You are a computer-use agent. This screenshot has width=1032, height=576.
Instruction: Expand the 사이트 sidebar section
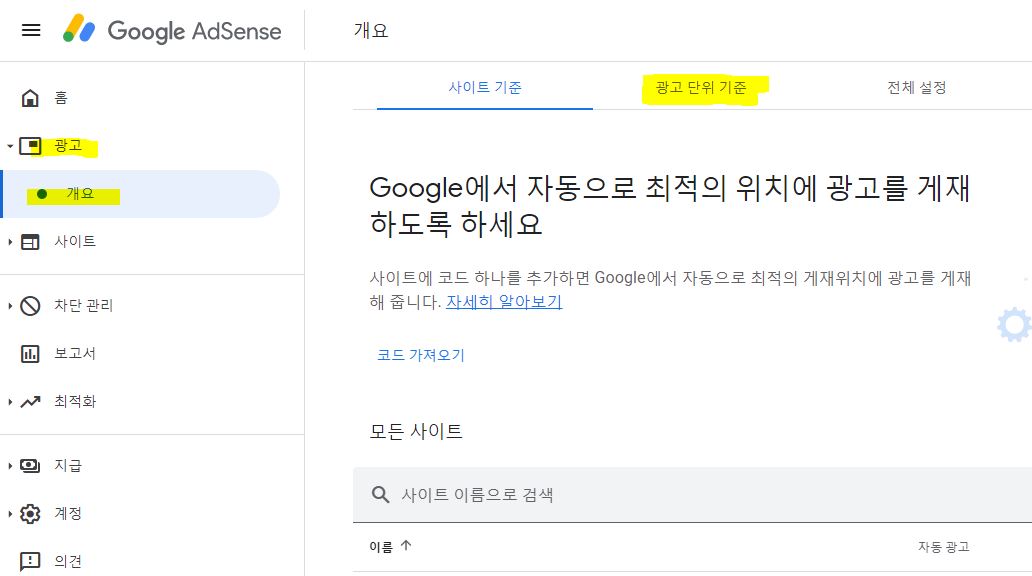[x=10, y=242]
